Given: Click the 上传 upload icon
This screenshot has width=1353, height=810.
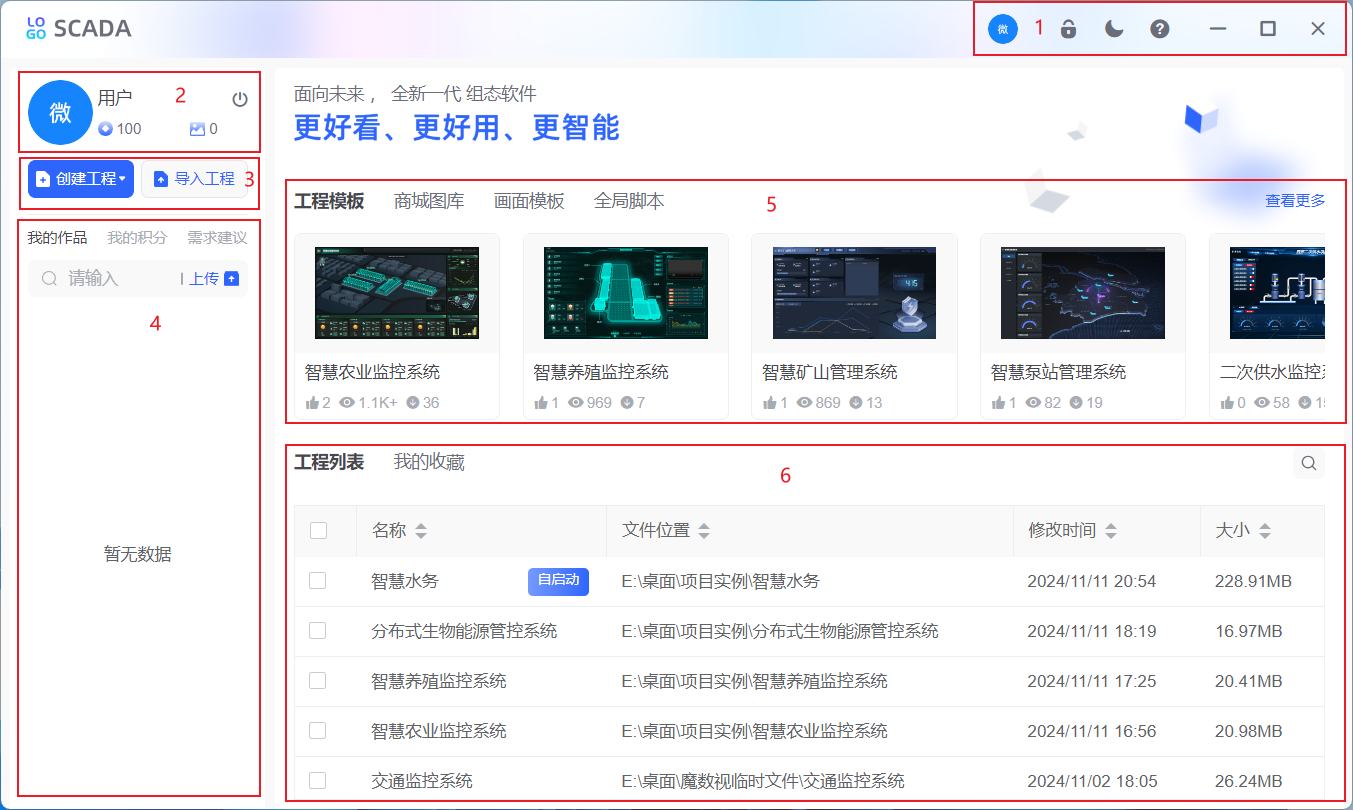Looking at the screenshot, I should pos(231,279).
